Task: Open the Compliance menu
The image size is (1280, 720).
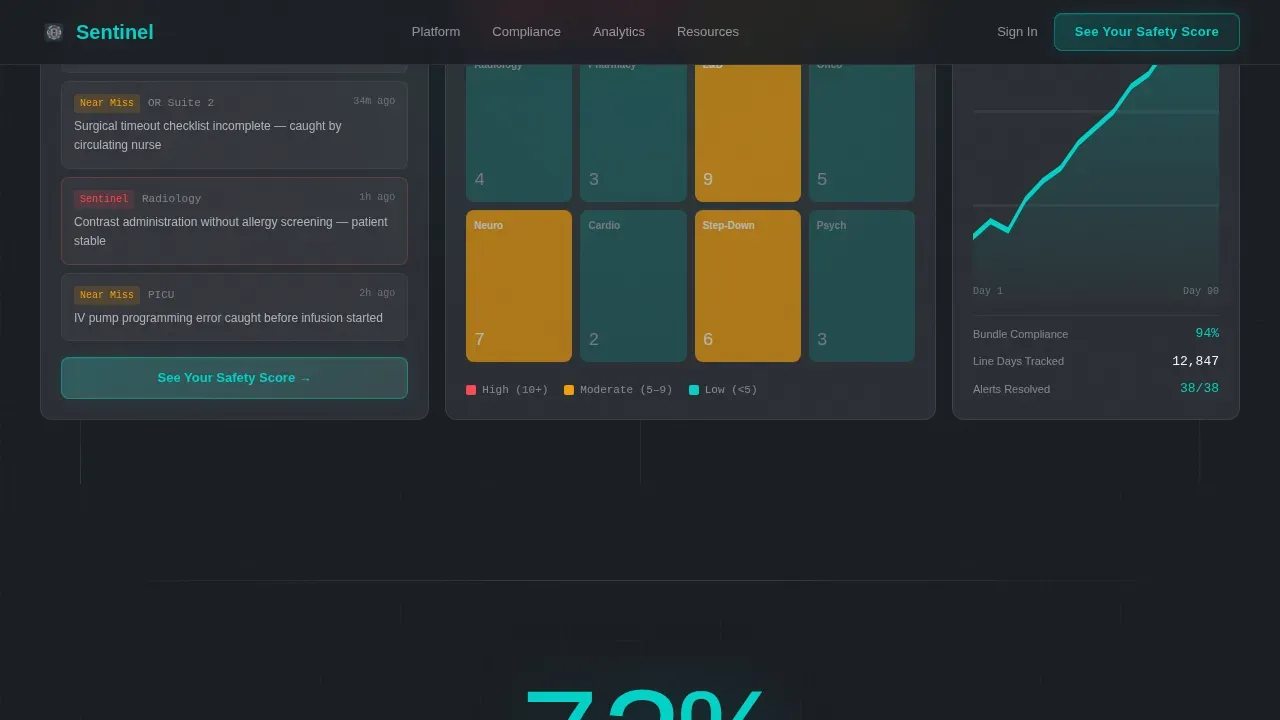Action: [x=526, y=32]
